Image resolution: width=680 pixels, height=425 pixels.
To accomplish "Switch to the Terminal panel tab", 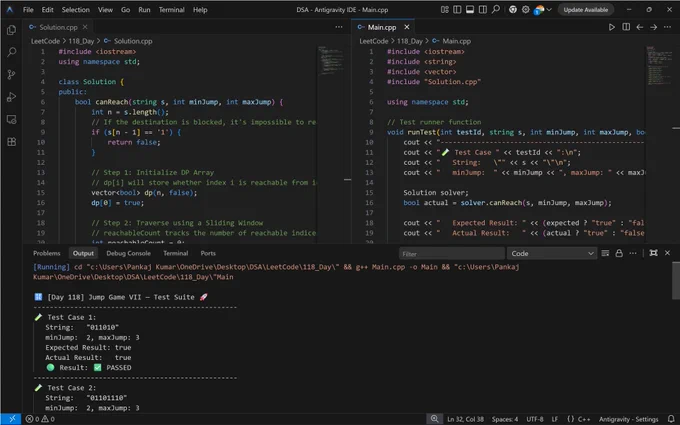I will click(x=176, y=253).
